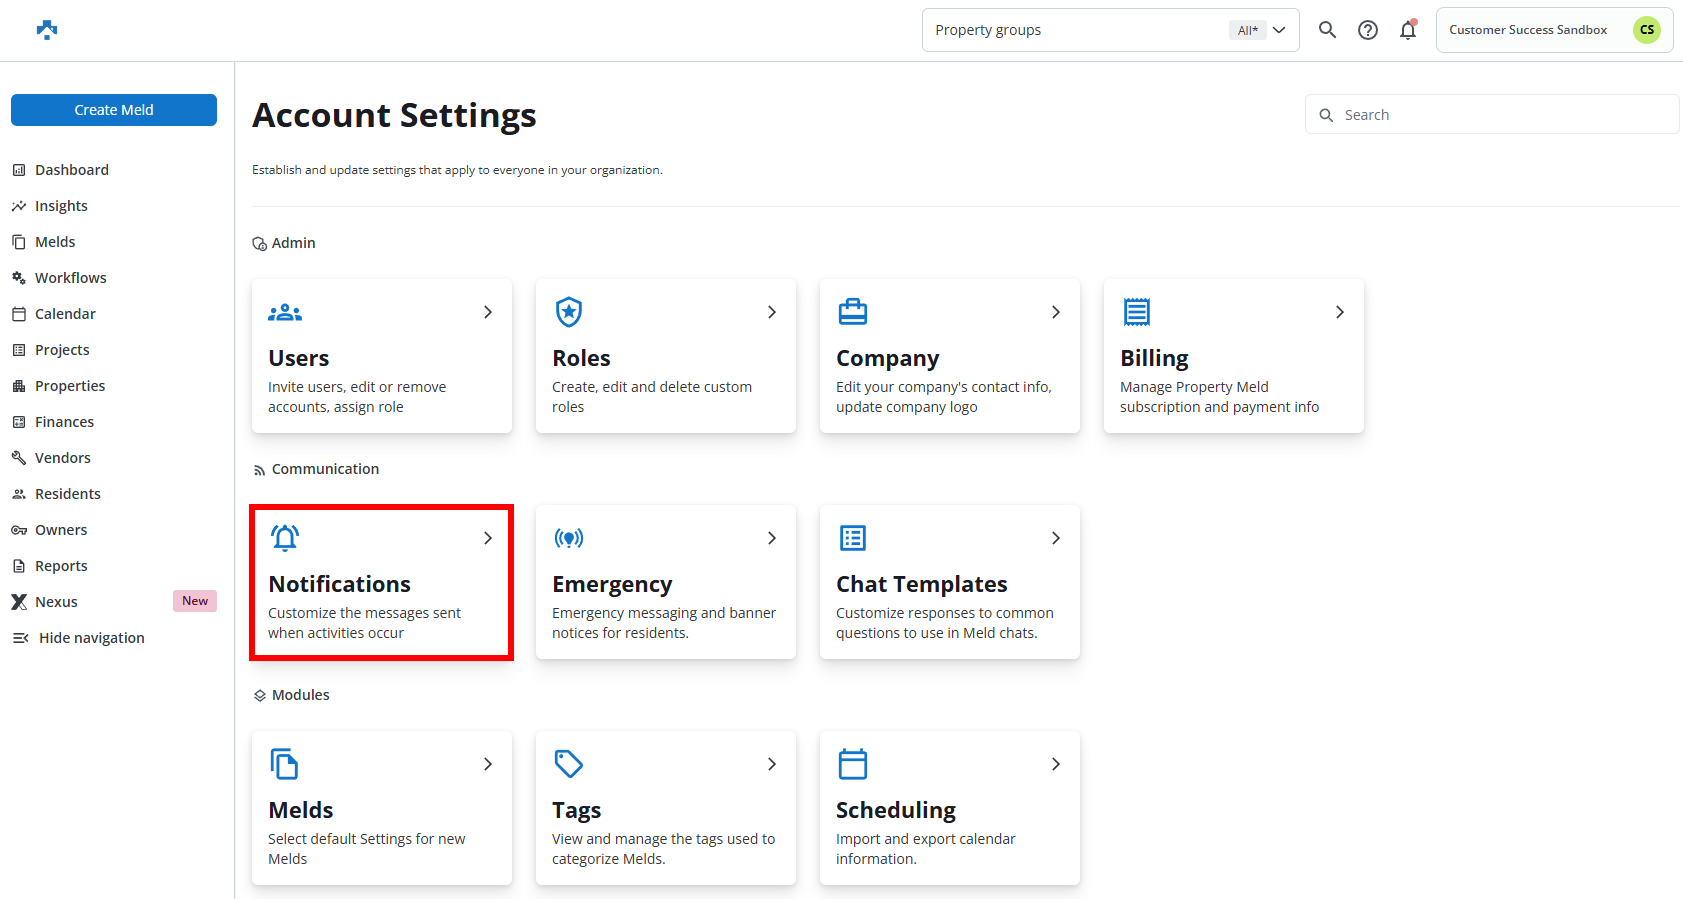The width and height of the screenshot is (1683, 899).
Task: Expand the Billing card chevron arrow
Action: coord(1339,312)
